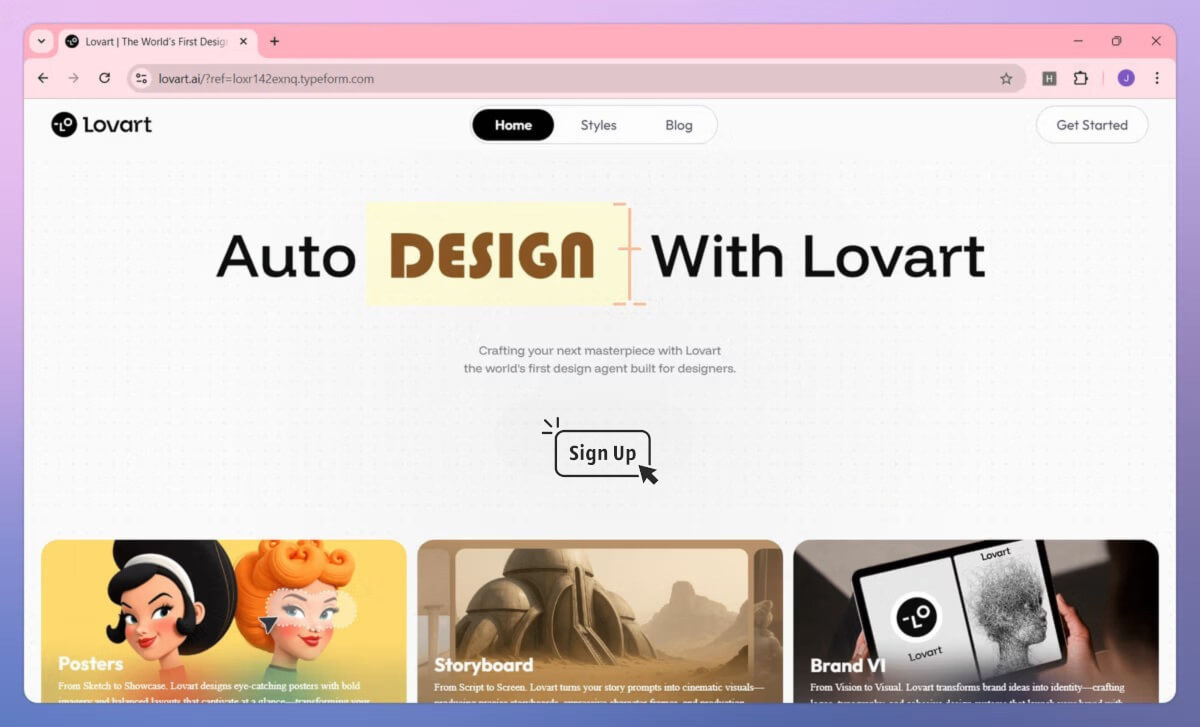Open a new browser tab

(x=275, y=41)
